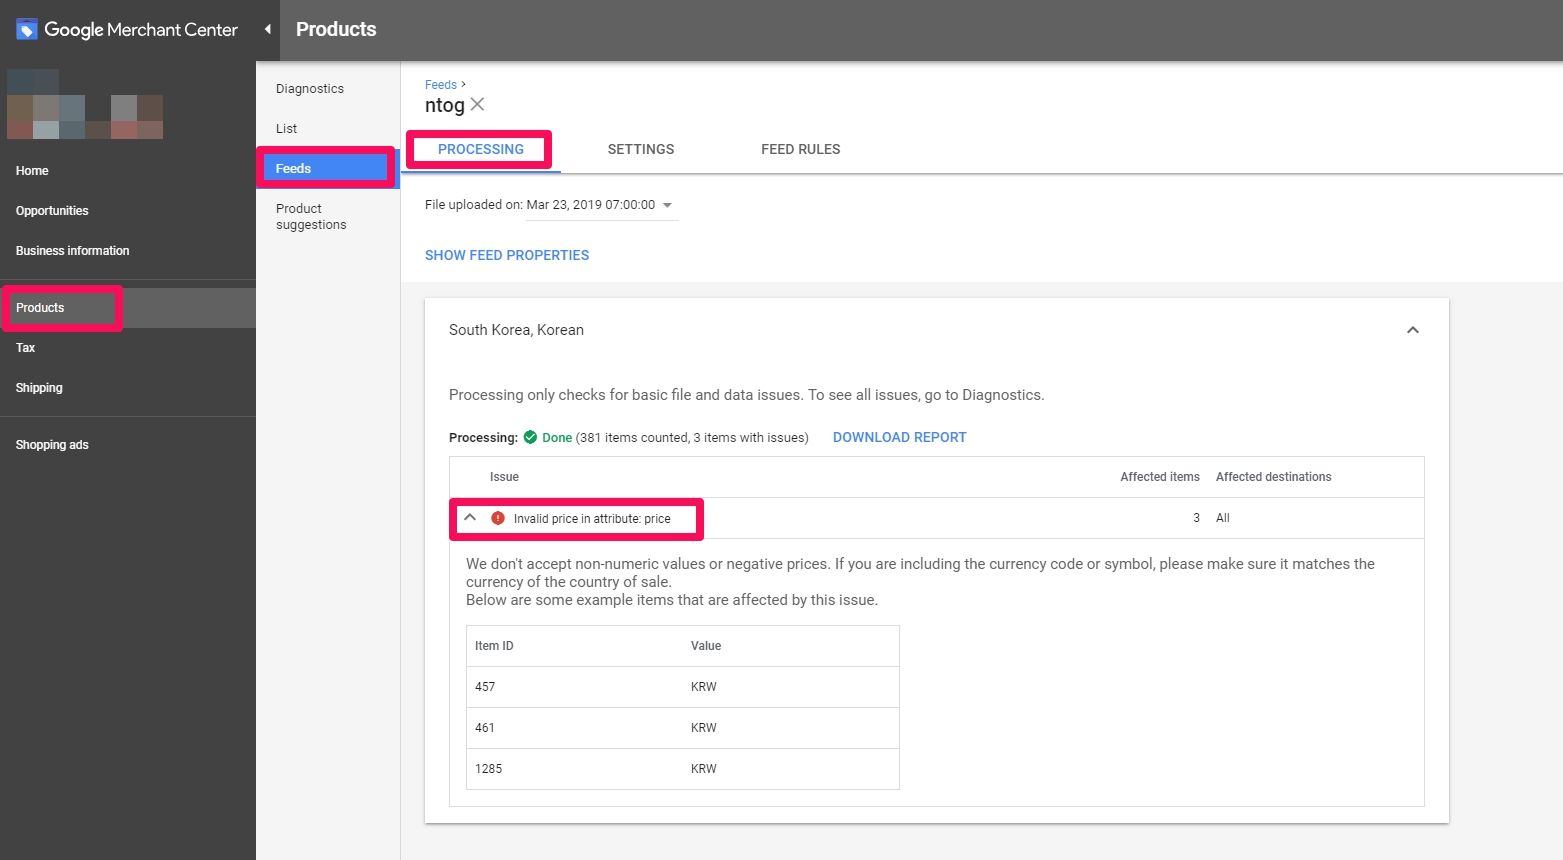The width and height of the screenshot is (1563, 860).
Task: Close the ntog feed with X icon
Action: 478,105
